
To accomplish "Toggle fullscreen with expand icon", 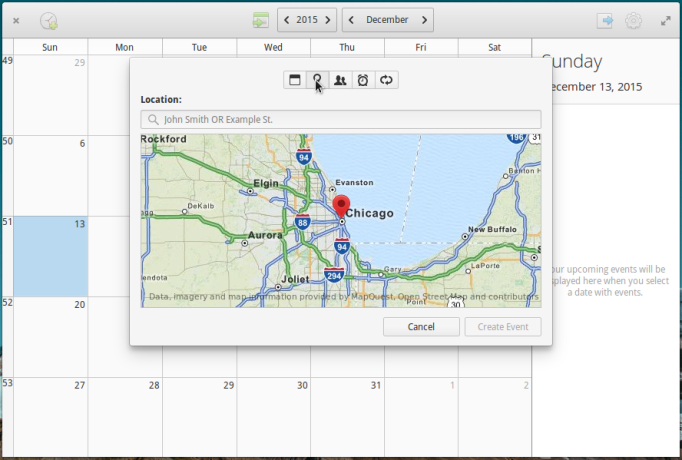I will [665, 20].
